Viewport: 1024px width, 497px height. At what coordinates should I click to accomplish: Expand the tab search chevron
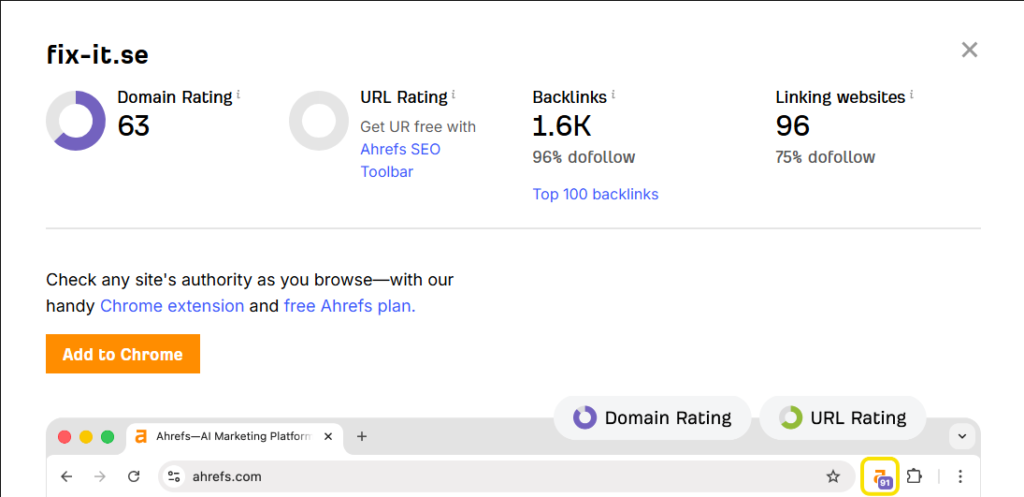[x=962, y=436]
